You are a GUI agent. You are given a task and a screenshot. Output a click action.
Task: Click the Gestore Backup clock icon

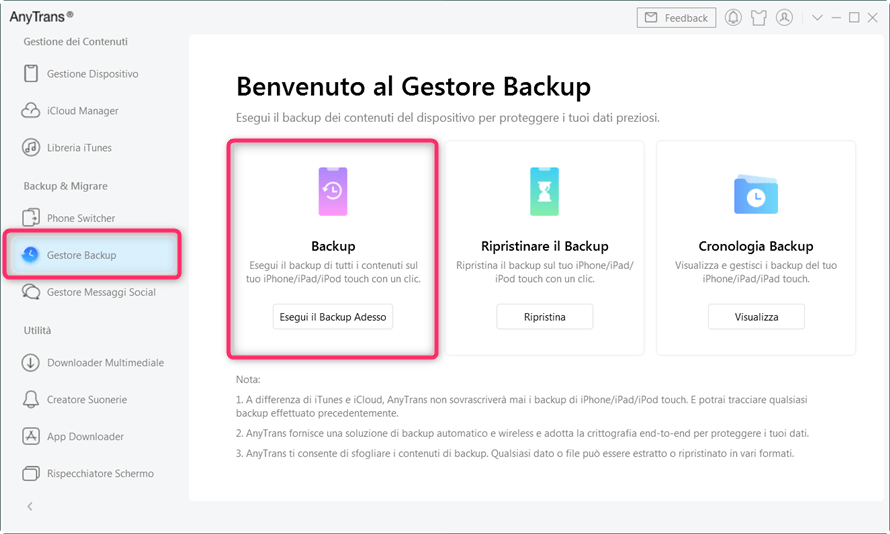30,255
